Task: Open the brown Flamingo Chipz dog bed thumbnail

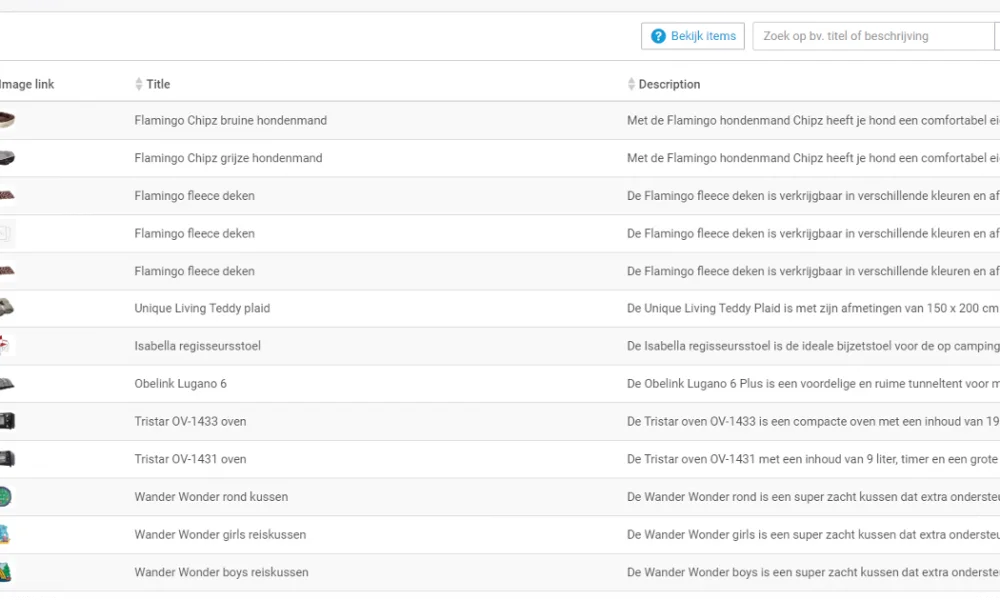Action: 7,121
